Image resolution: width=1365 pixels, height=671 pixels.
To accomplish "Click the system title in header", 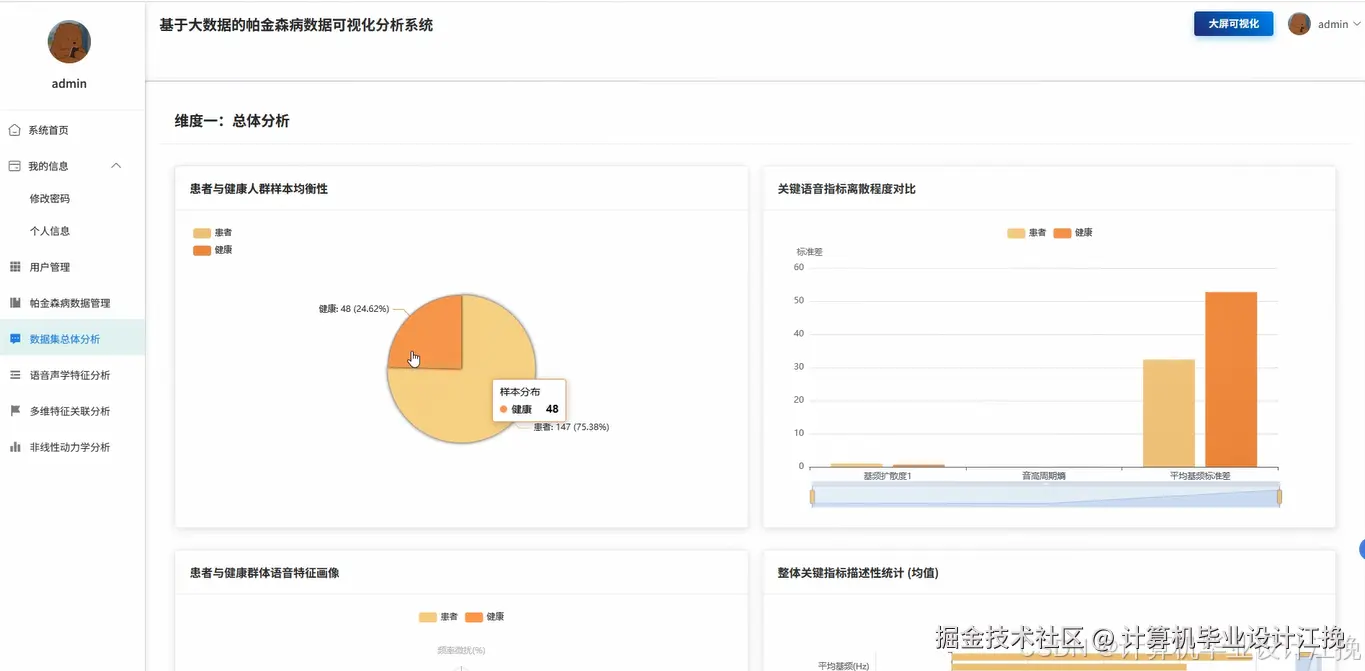I will point(296,25).
